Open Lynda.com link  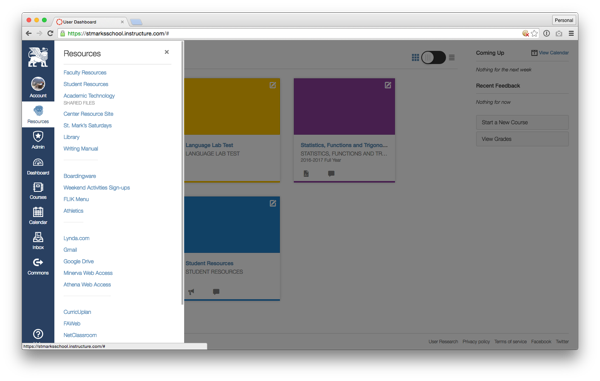(77, 238)
